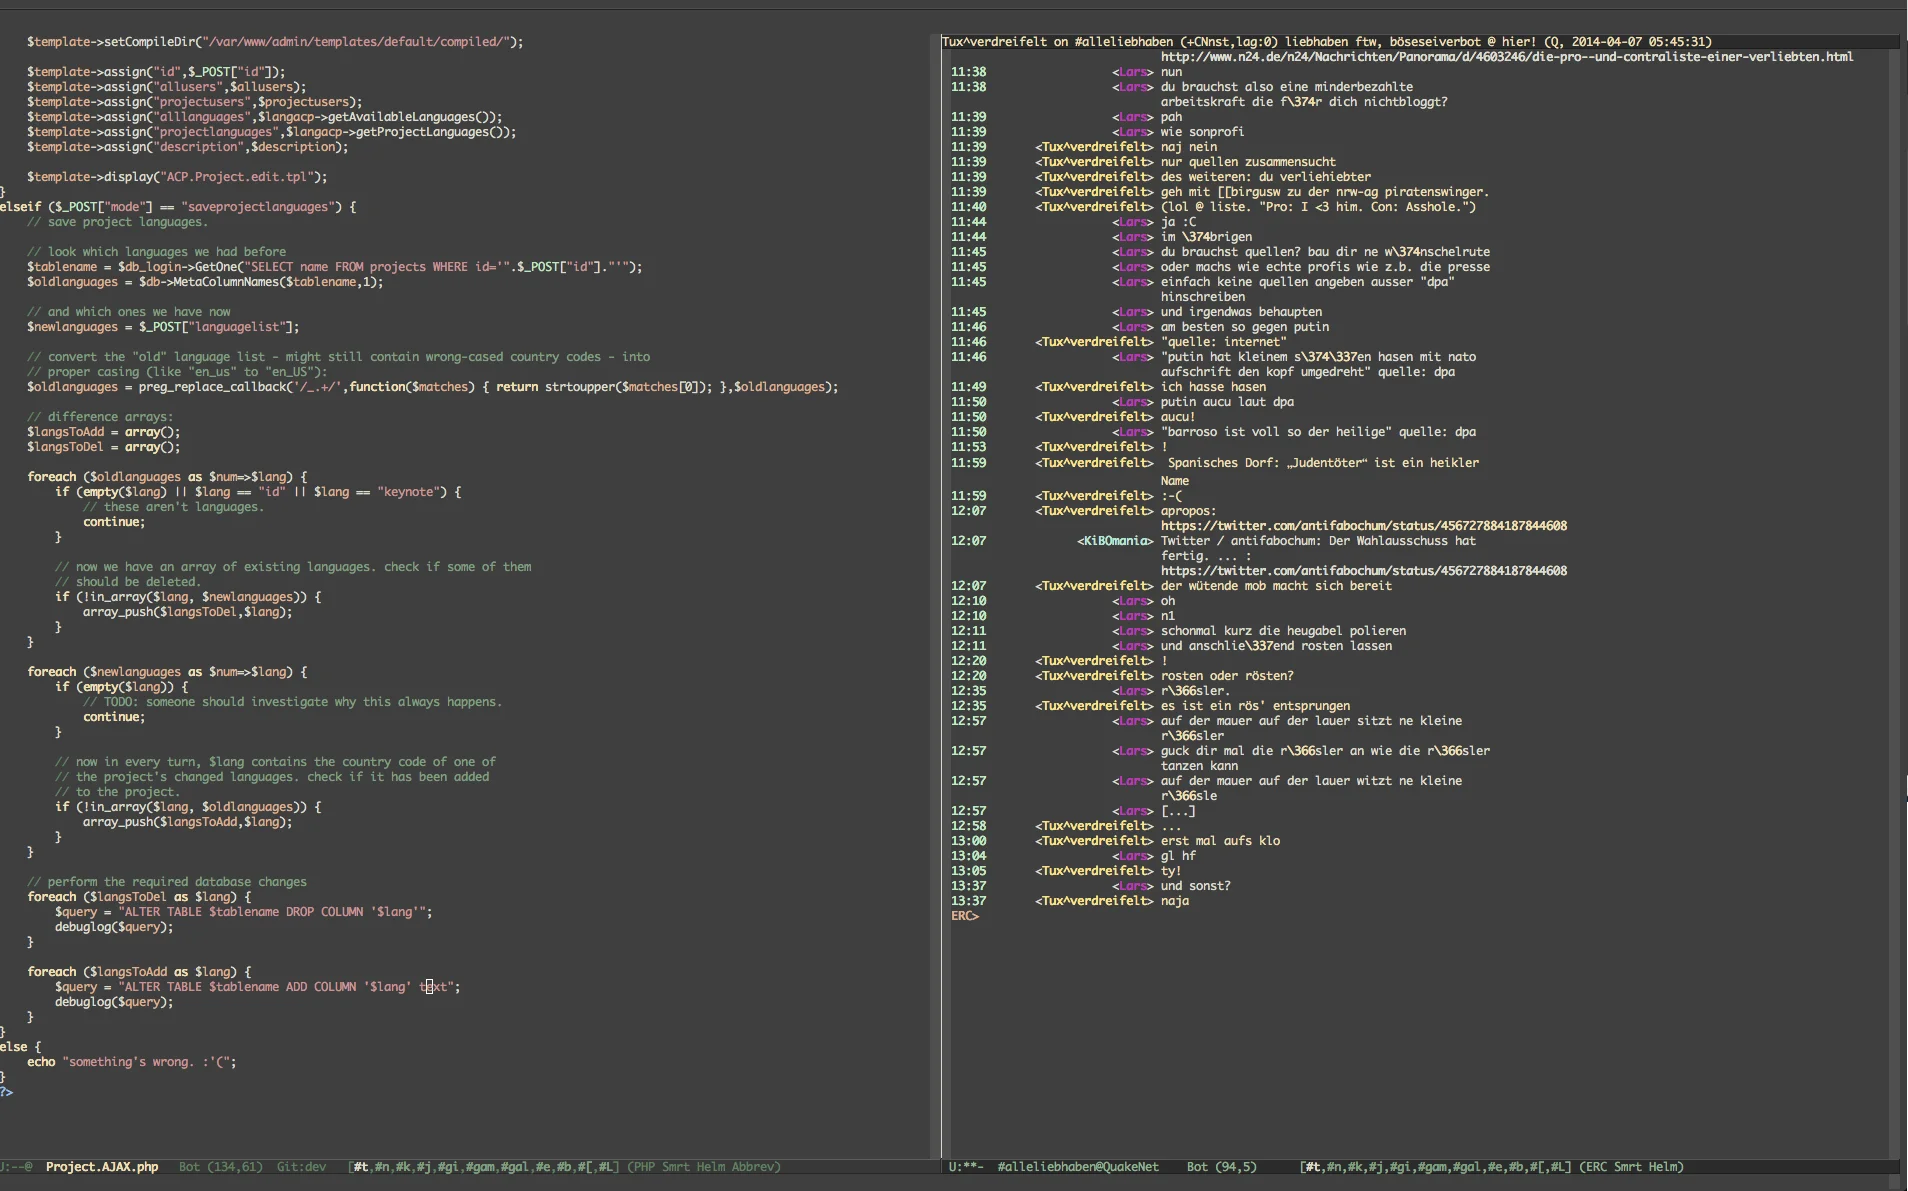Click <Tux^verdreifelt> nick on 'erst mal aufs klo'
This screenshot has width=1908, height=1191.
click(1094, 841)
